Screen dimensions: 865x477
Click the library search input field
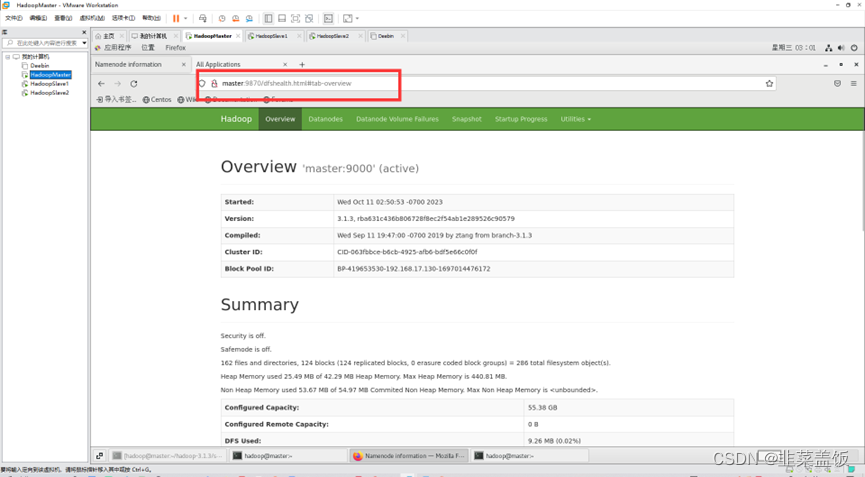coord(42,42)
